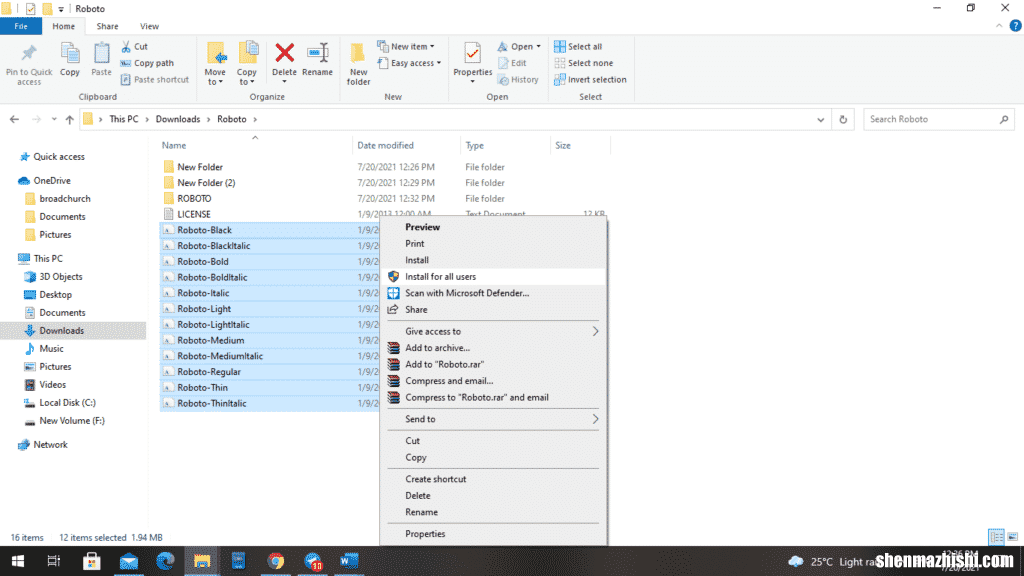Go up one folder level arrow
Screen dimensions: 1024x576
tap(69, 120)
